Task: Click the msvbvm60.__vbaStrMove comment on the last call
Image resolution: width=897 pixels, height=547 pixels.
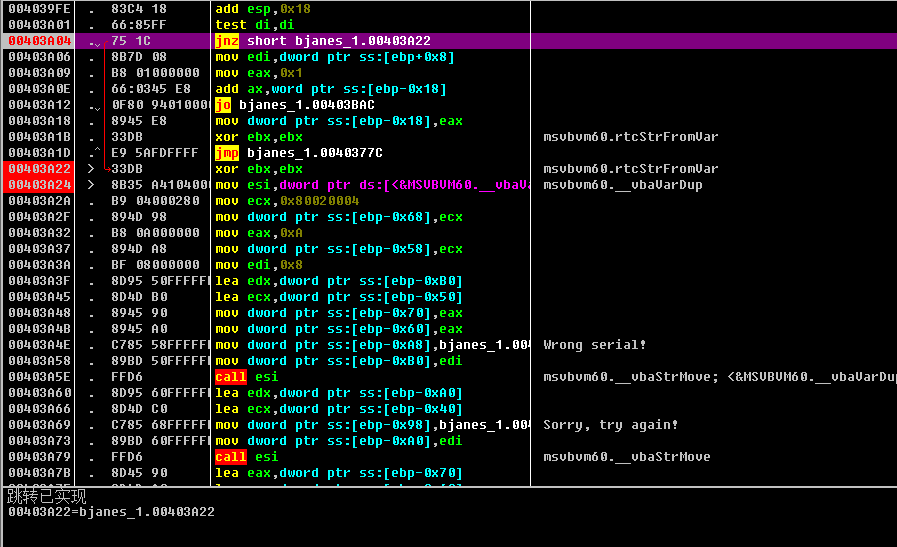Action: pos(627,457)
